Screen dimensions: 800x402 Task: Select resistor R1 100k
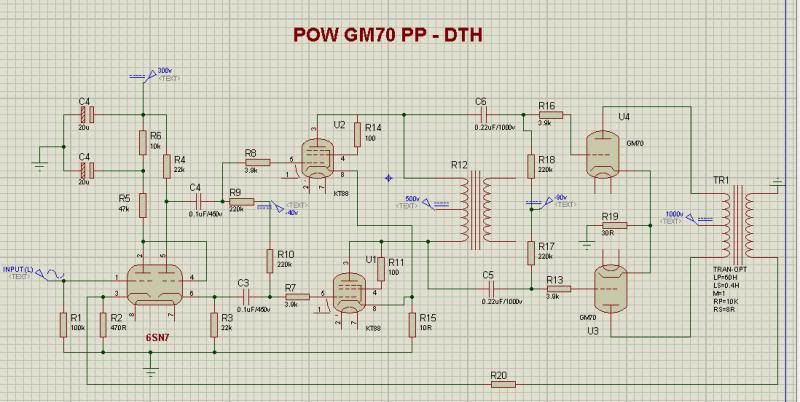(x=63, y=324)
